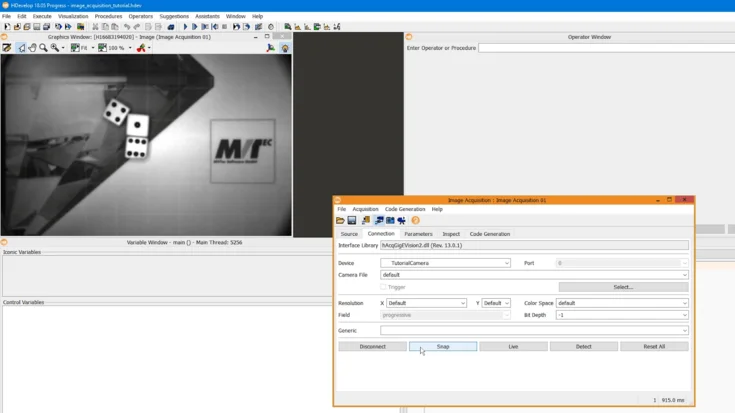The image size is (735, 413).
Task: Switch to the Parameters tab
Action: (x=418, y=234)
